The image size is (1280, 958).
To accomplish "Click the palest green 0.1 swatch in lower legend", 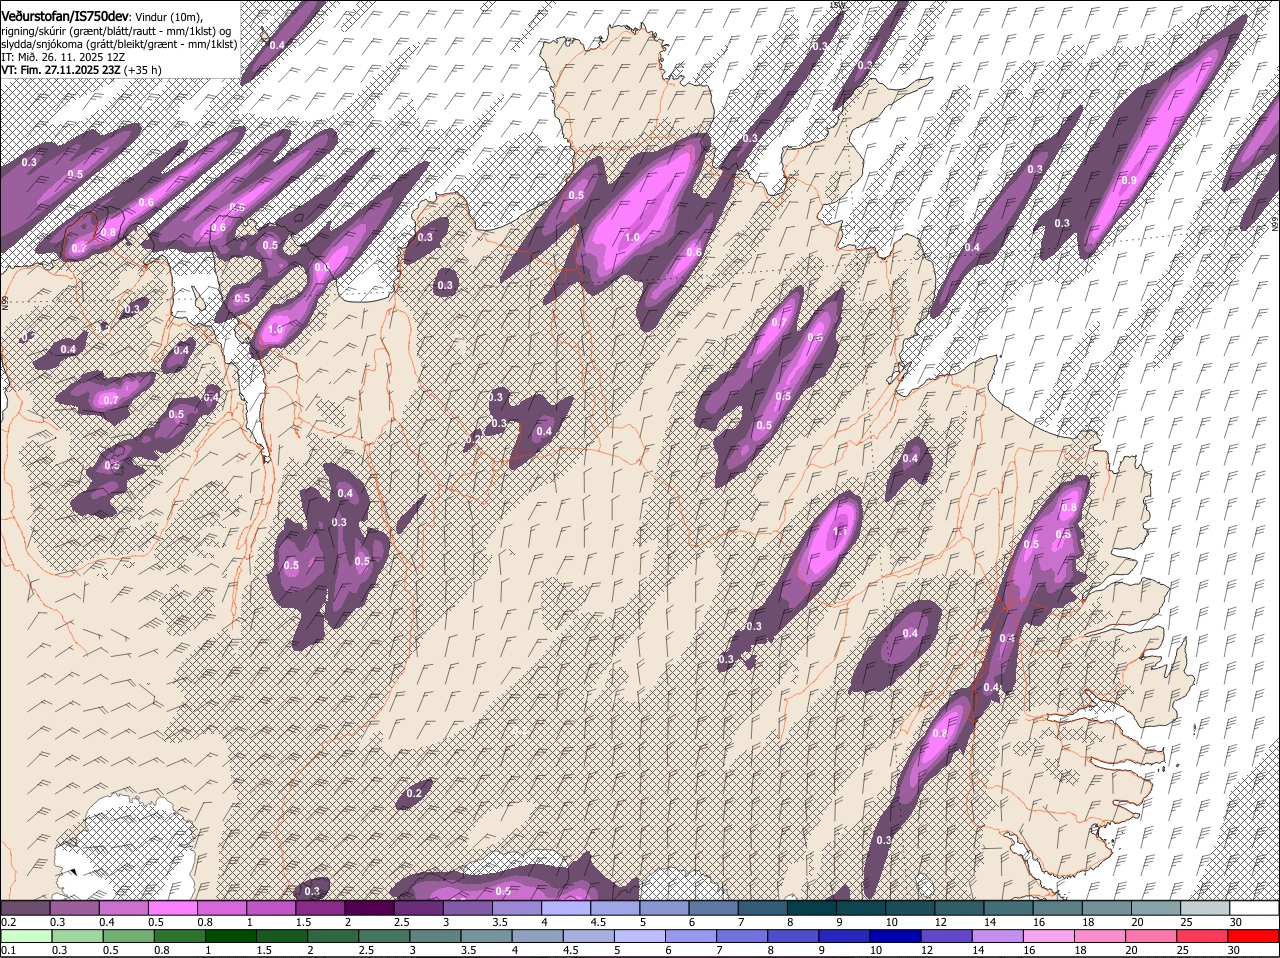I will (26, 936).
